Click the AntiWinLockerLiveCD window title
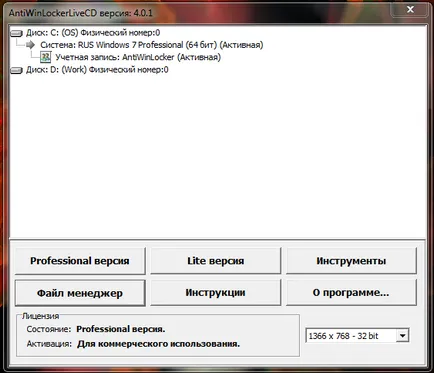The height and width of the screenshot is (373, 434). click(80, 13)
